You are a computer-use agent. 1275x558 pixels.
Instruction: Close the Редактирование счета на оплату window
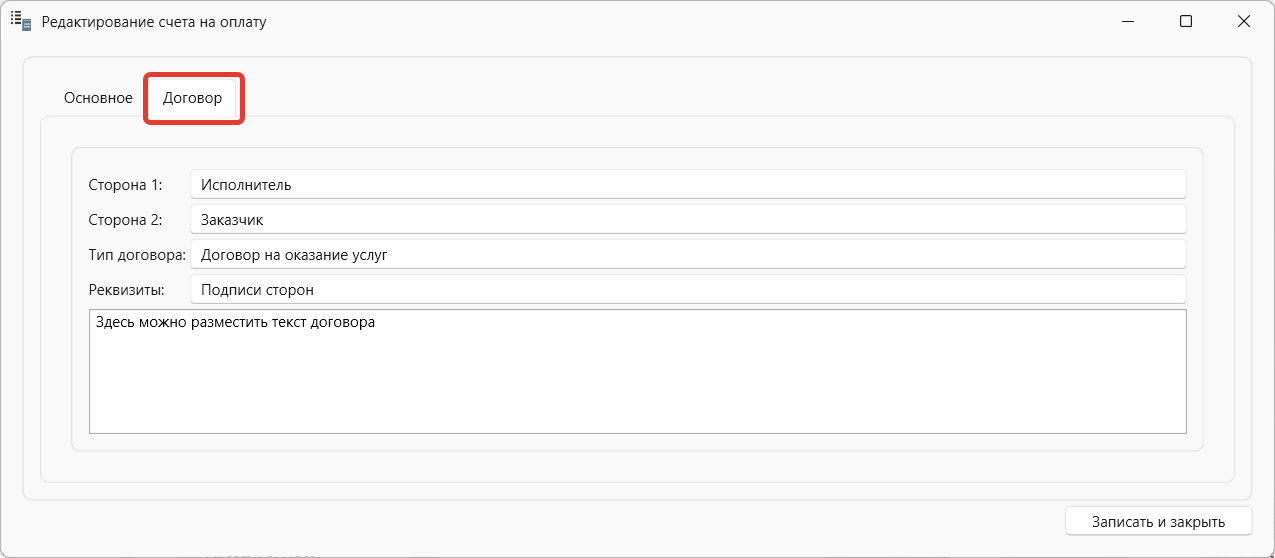(1244, 21)
